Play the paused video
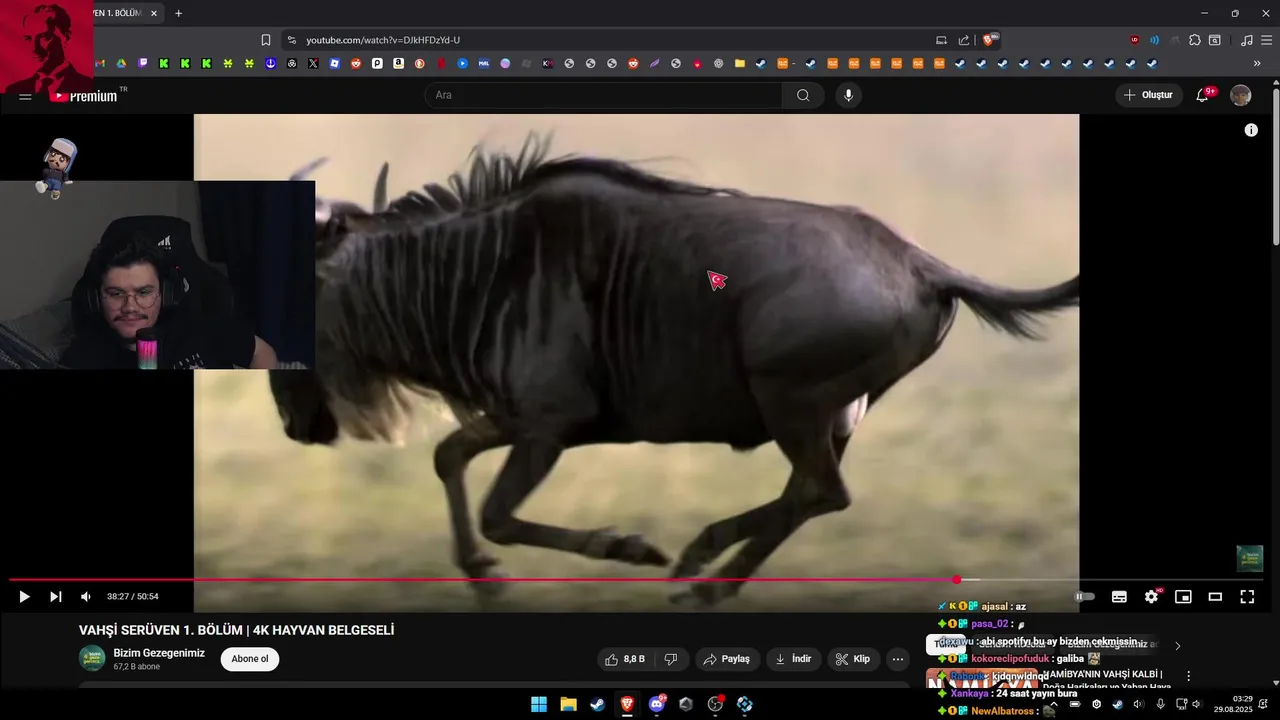The width and height of the screenshot is (1280, 720). pos(24,596)
